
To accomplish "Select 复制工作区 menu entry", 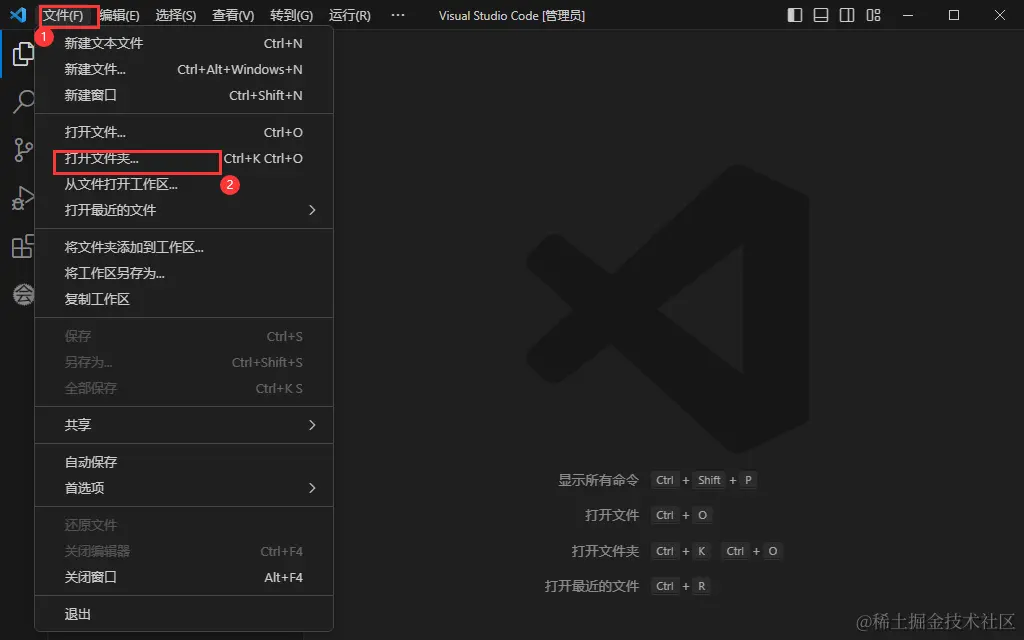I will (184, 299).
